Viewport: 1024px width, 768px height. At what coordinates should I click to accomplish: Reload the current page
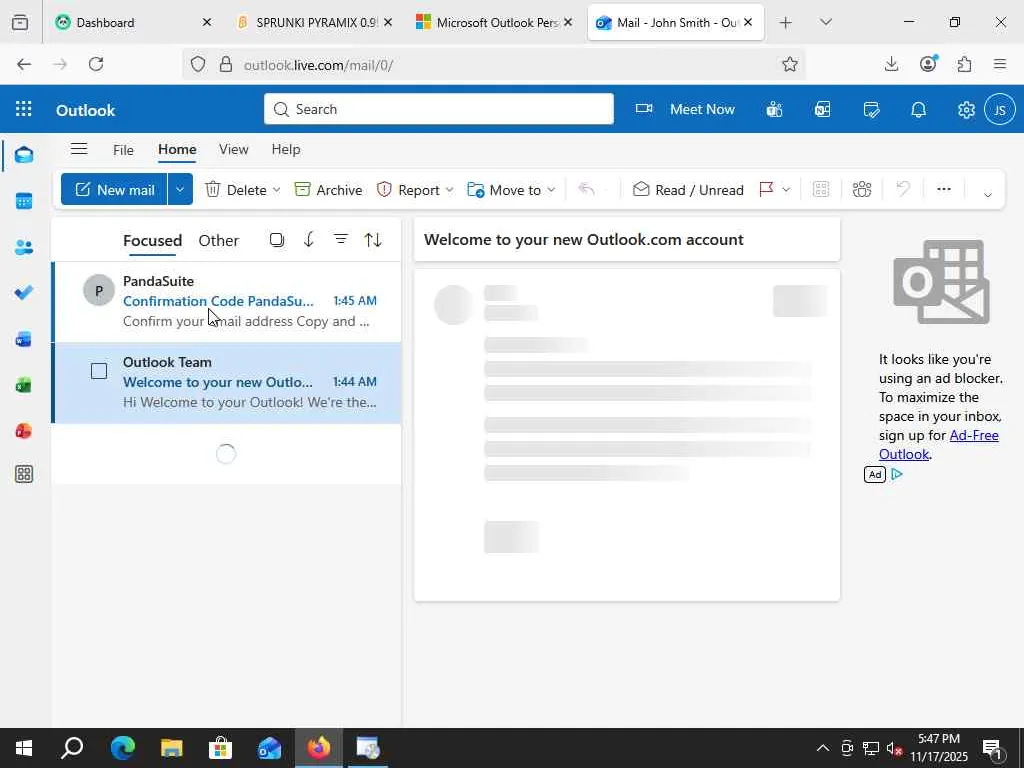[x=96, y=64]
